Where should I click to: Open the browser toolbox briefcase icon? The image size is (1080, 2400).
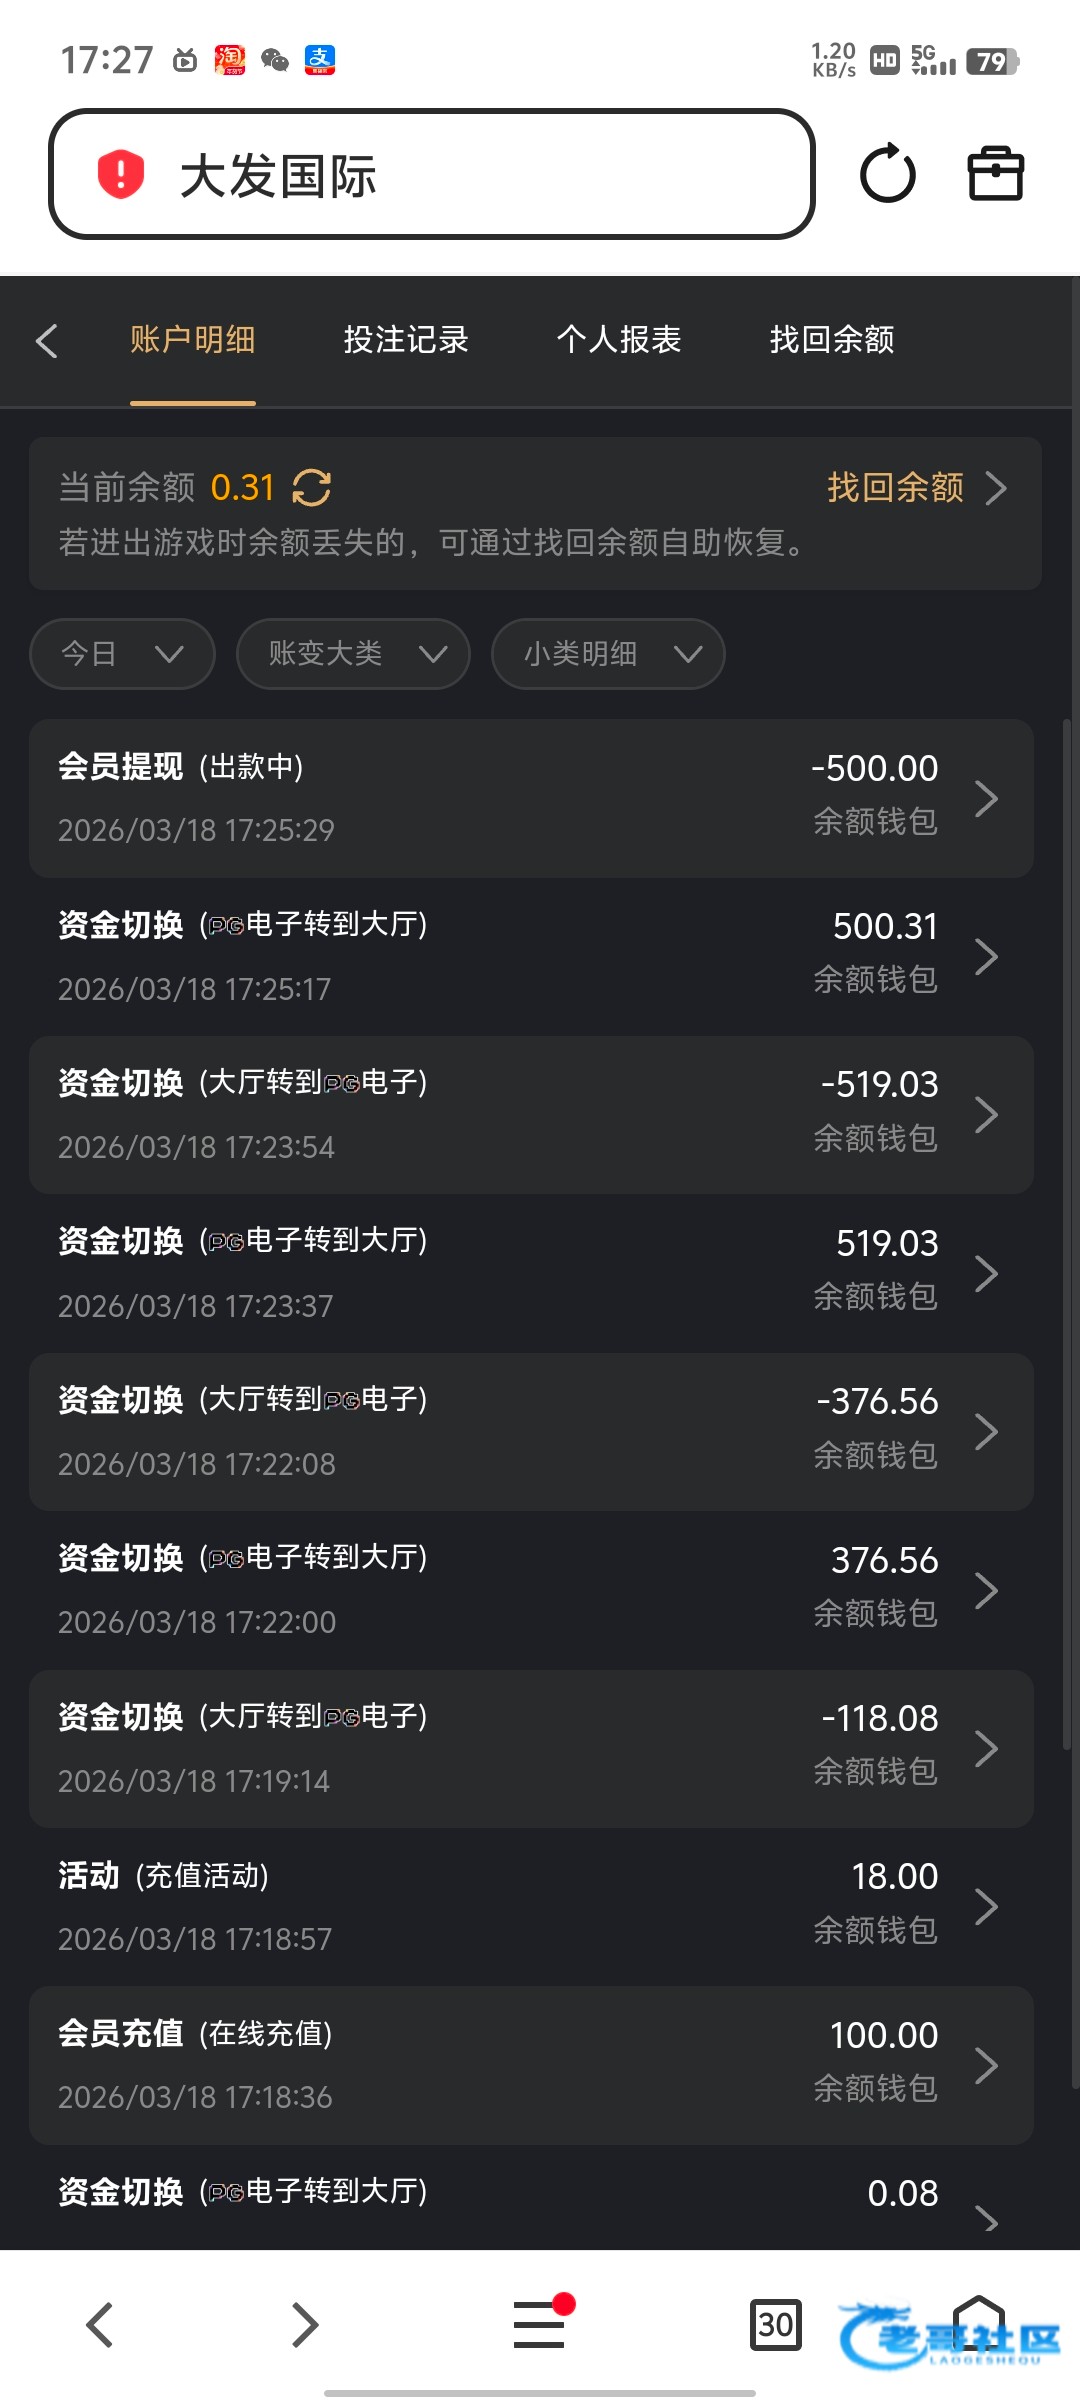995,174
